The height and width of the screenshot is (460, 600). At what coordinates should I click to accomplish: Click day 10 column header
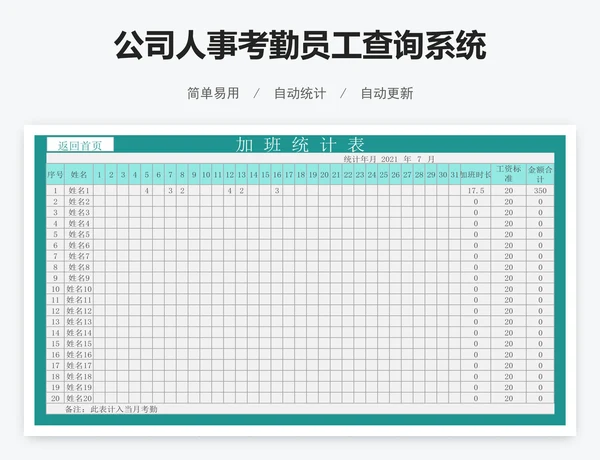click(x=206, y=175)
